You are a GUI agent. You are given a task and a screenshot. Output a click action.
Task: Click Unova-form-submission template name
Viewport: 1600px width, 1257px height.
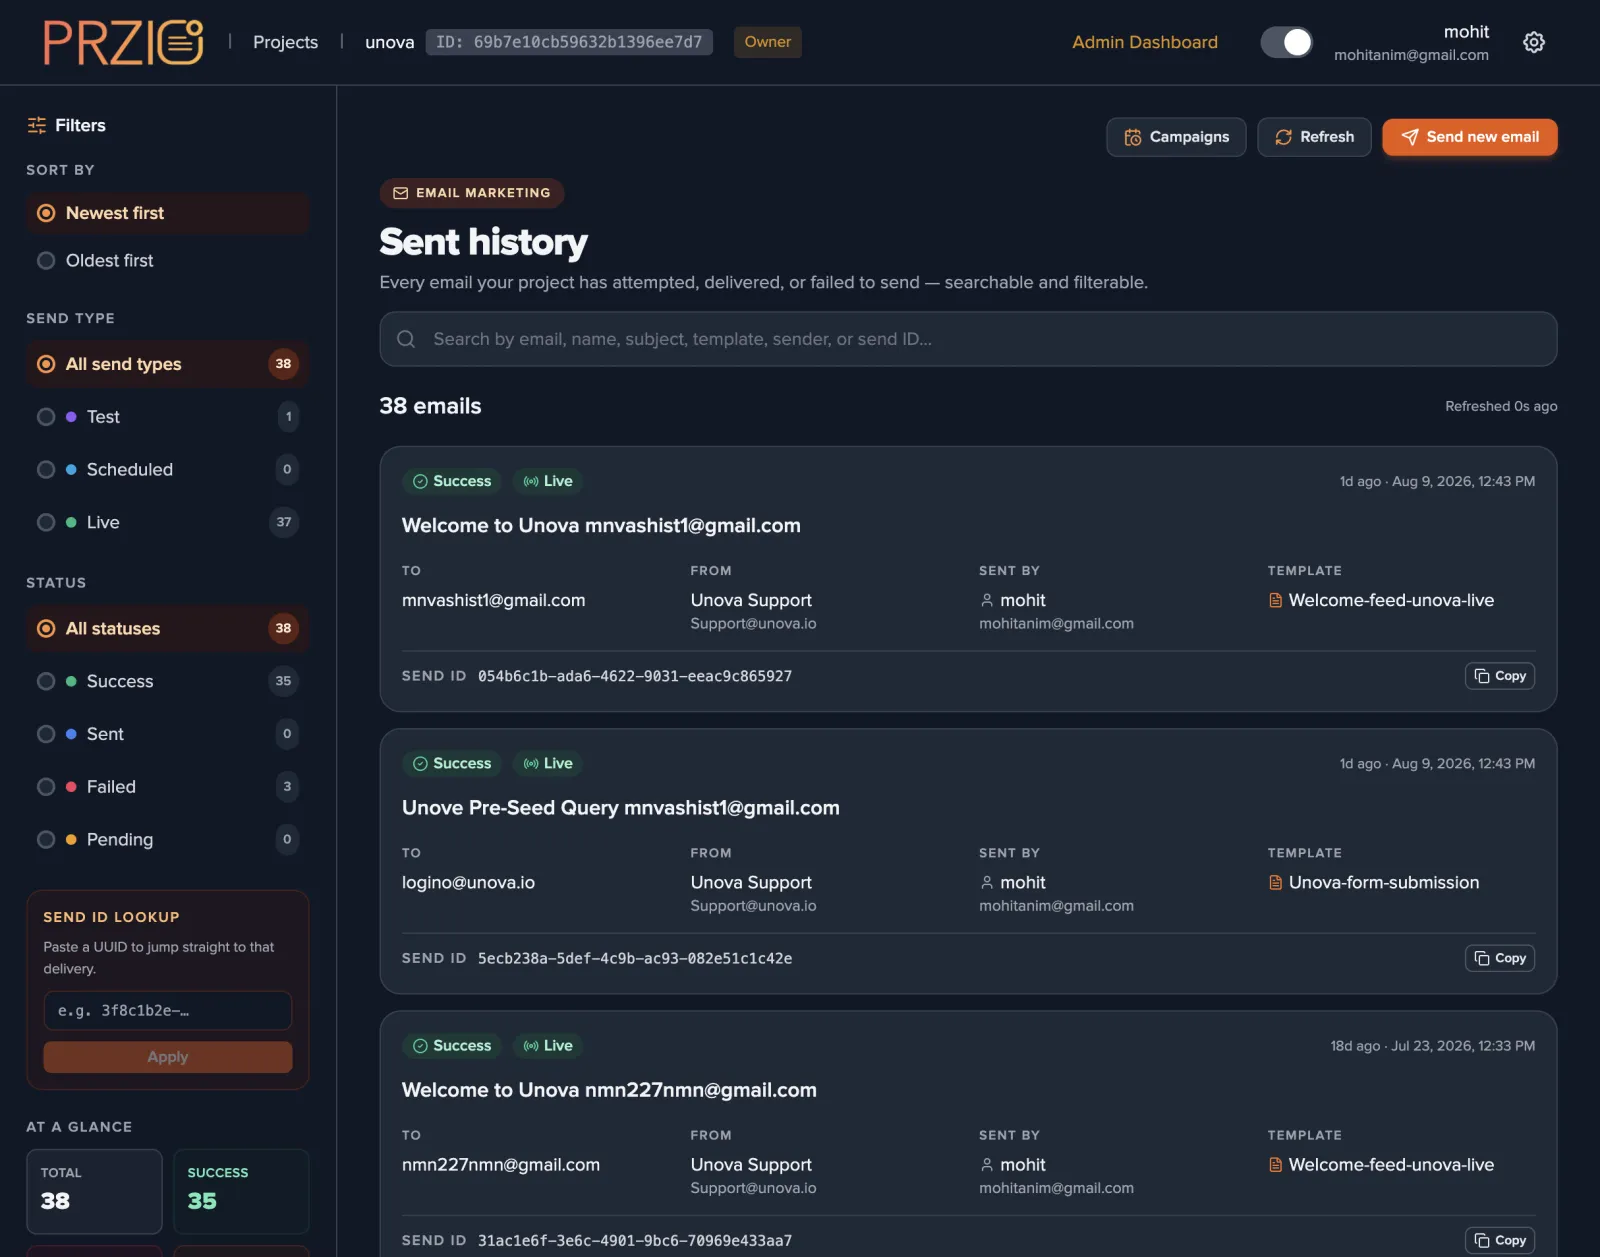click(x=1384, y=882)
